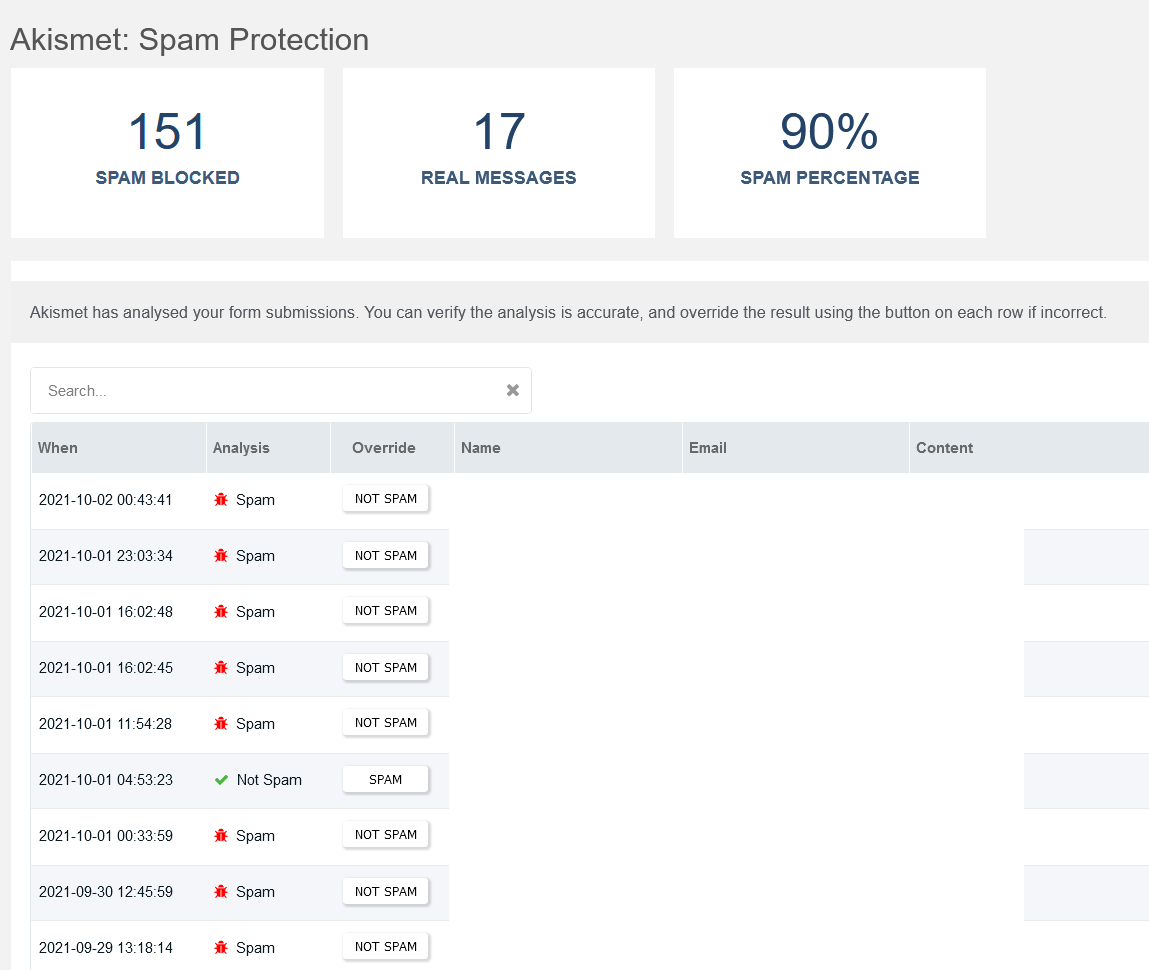Mark the 2021-10-02 00:43:41 entry as Not Spam

(x=385, y=499)
